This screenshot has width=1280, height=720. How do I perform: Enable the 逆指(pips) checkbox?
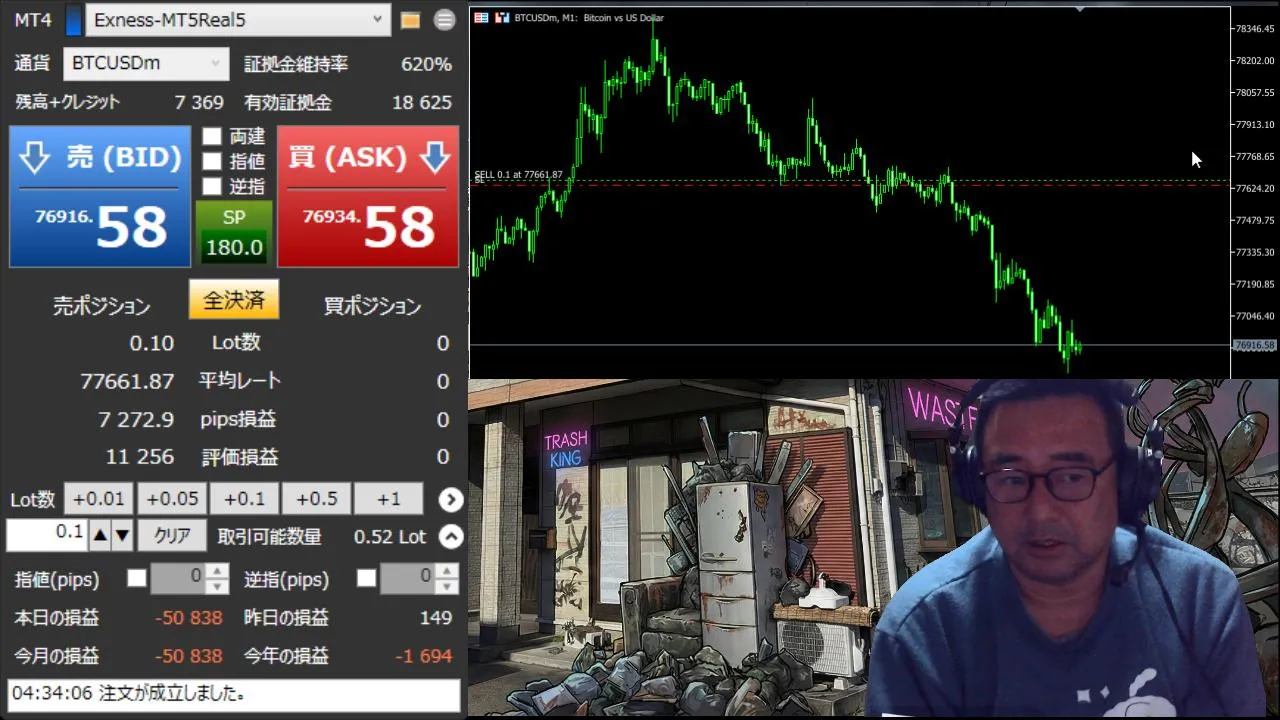367,578
